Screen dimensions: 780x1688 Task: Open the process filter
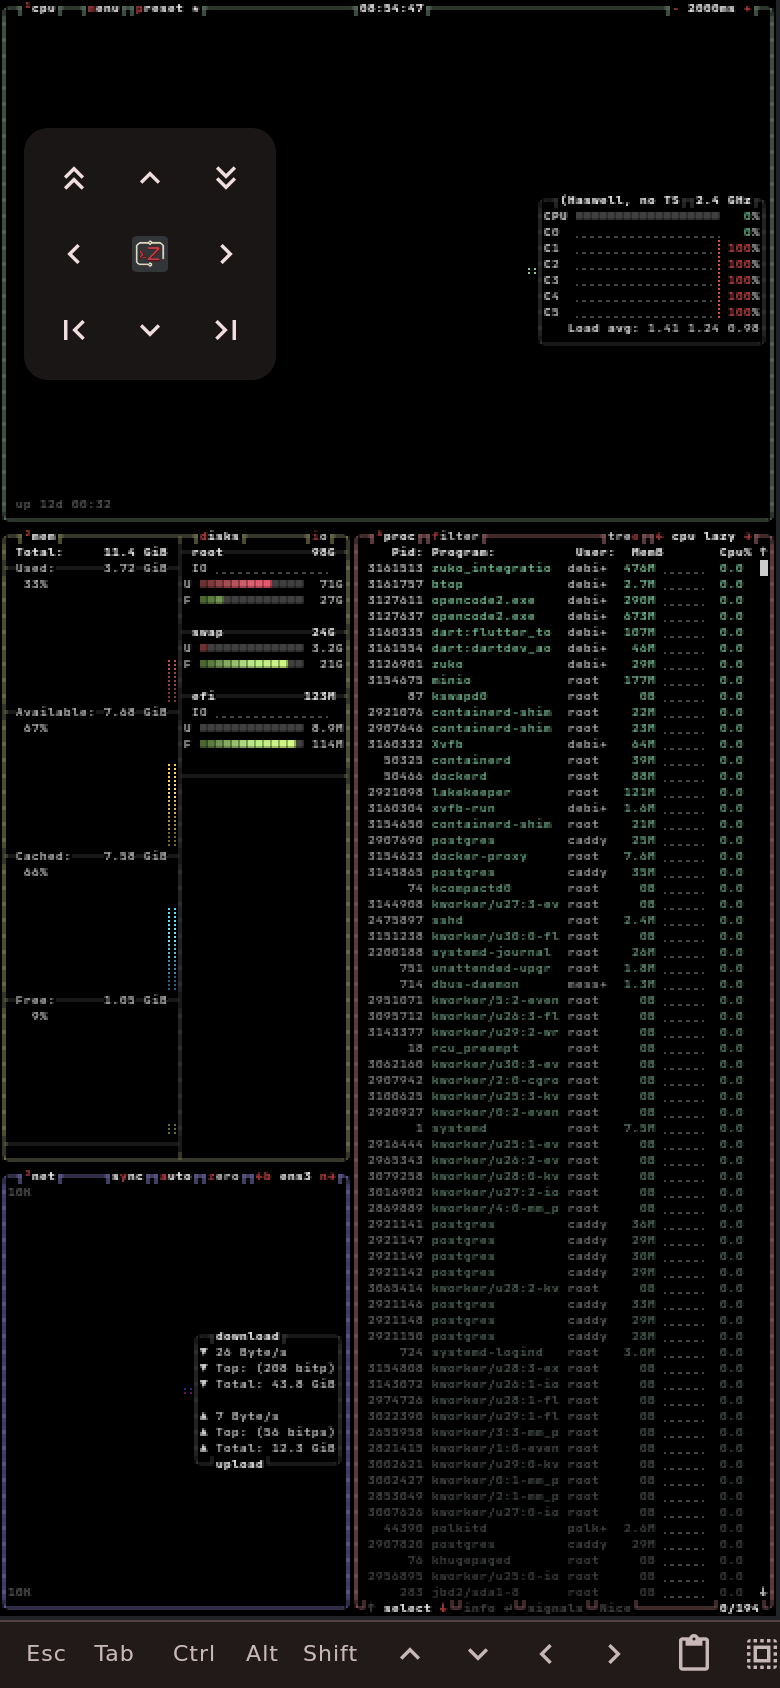coord(455,536)
